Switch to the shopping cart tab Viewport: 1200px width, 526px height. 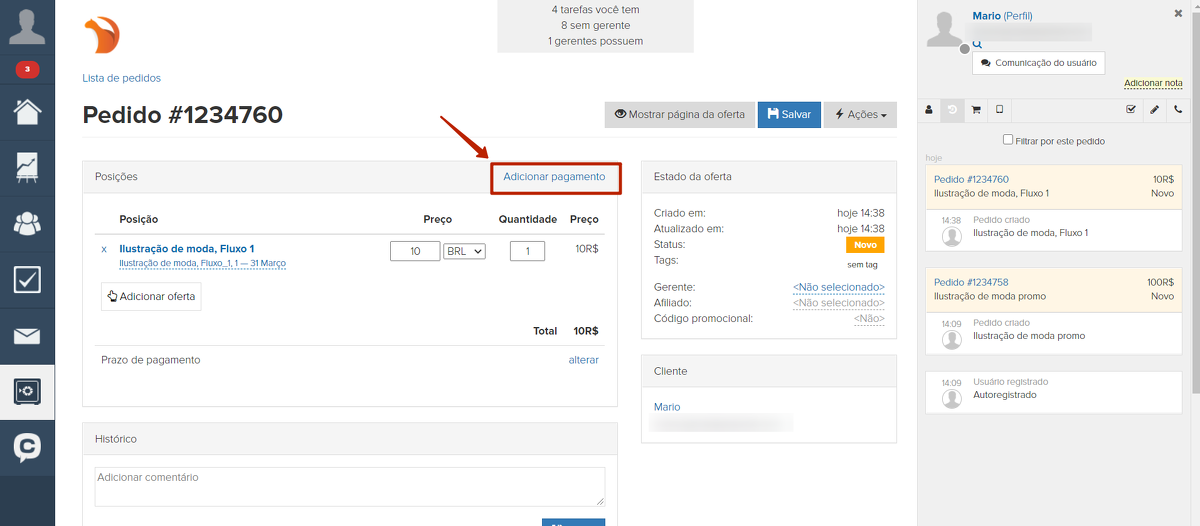976,109
